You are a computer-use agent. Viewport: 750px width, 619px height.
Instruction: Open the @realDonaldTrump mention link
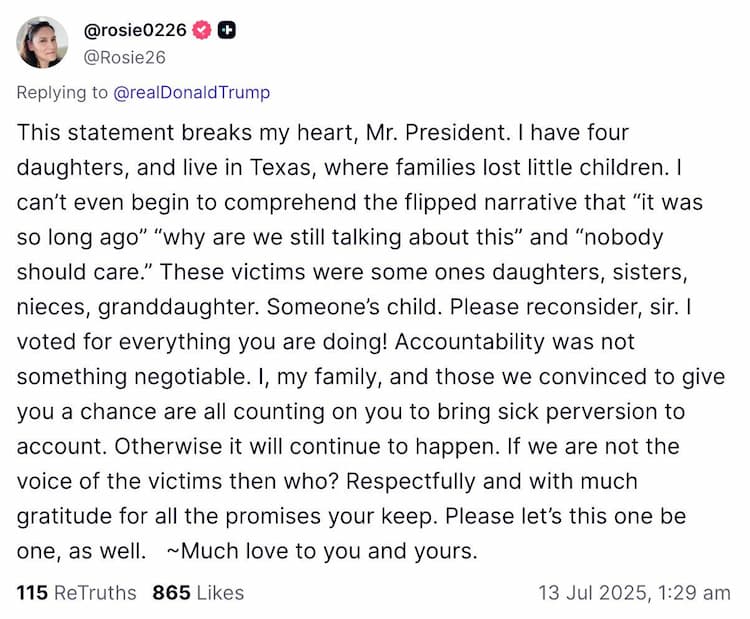(191, 93)
